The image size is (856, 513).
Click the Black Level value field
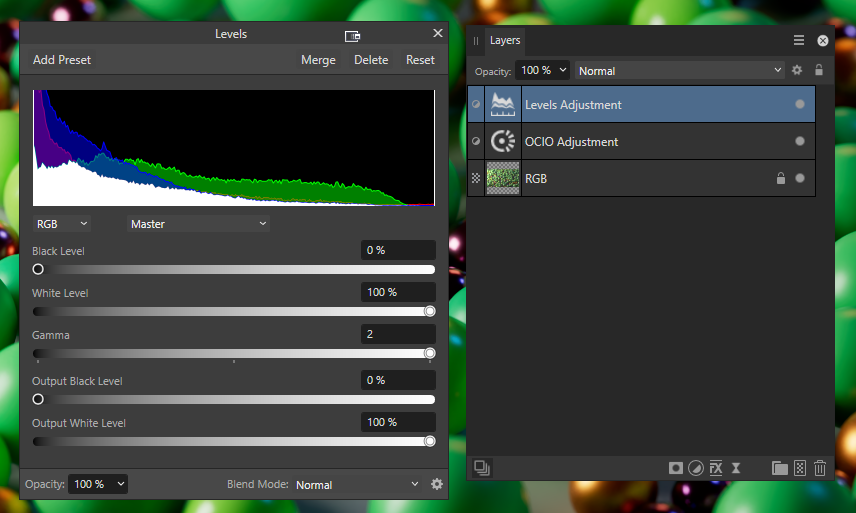click(x=398, y=250)
